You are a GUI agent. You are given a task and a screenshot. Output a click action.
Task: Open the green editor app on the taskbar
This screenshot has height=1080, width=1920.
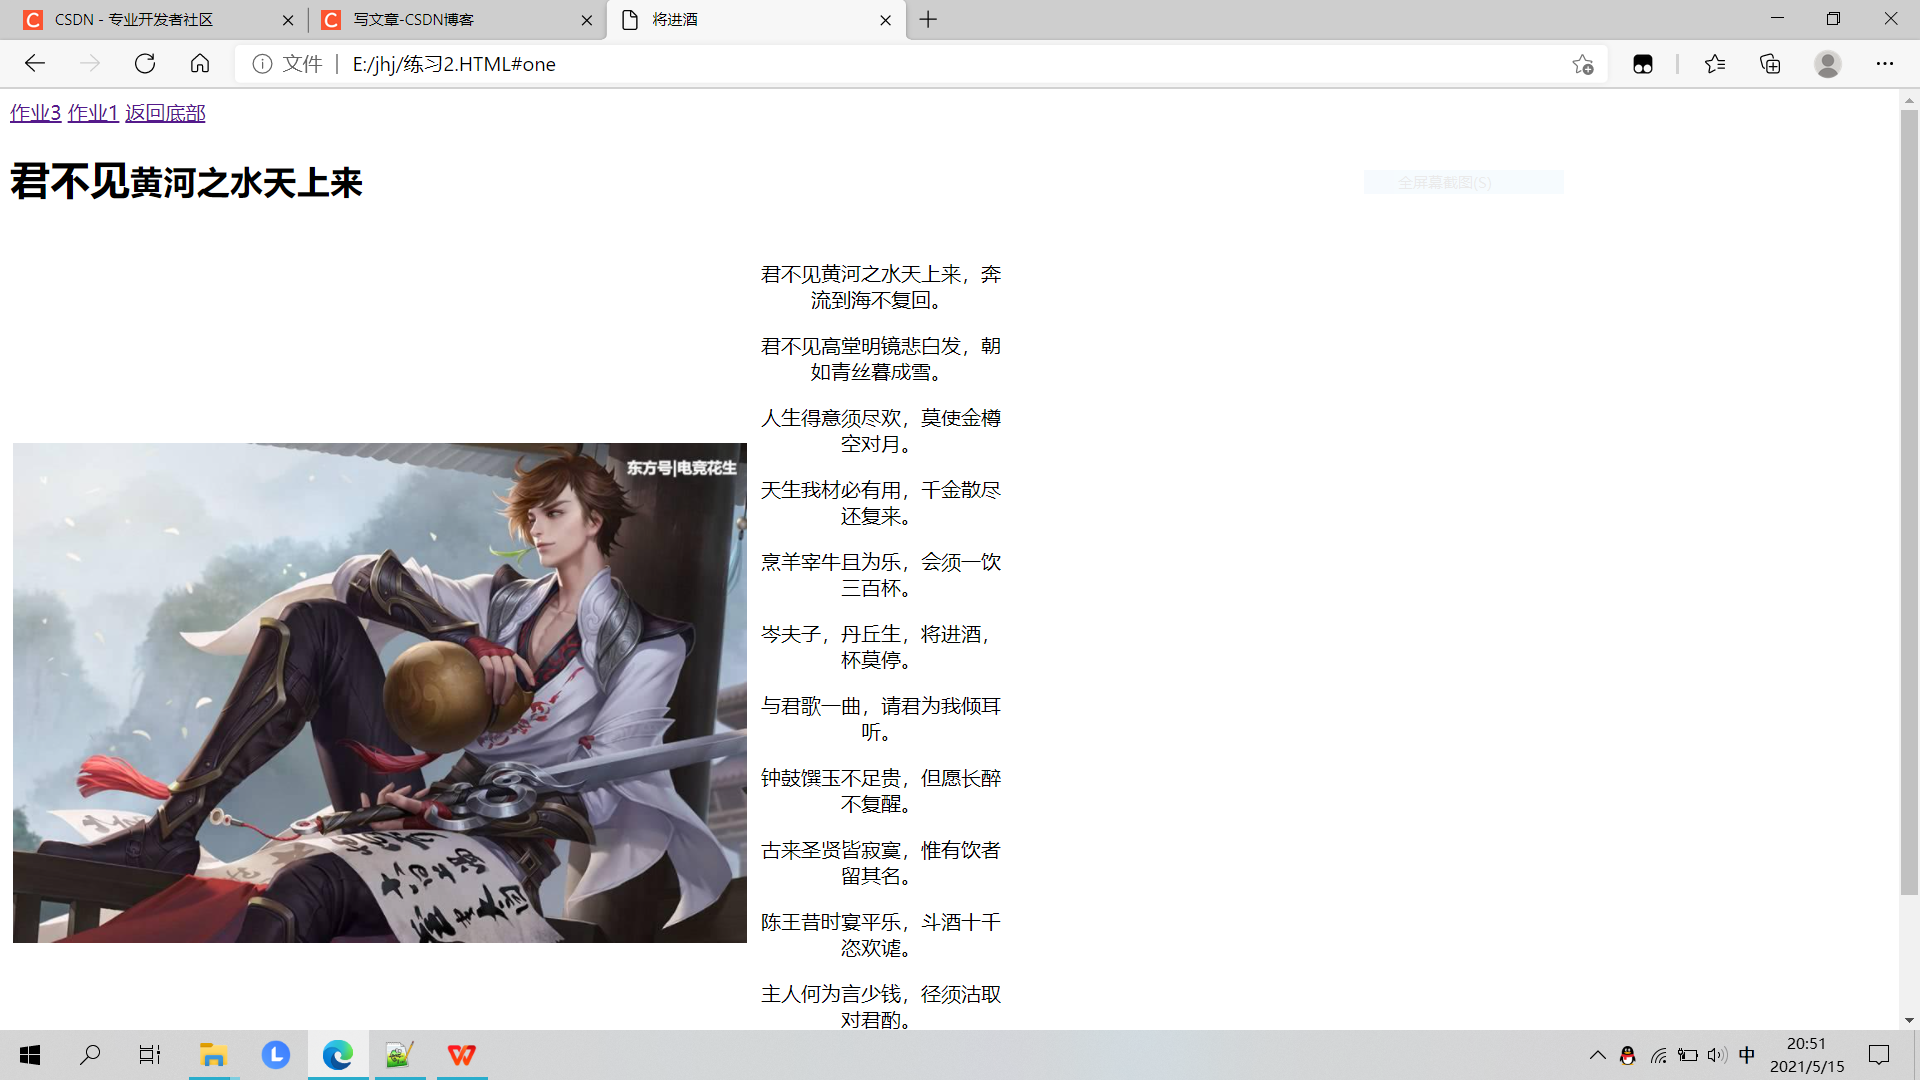point(400,1055)
